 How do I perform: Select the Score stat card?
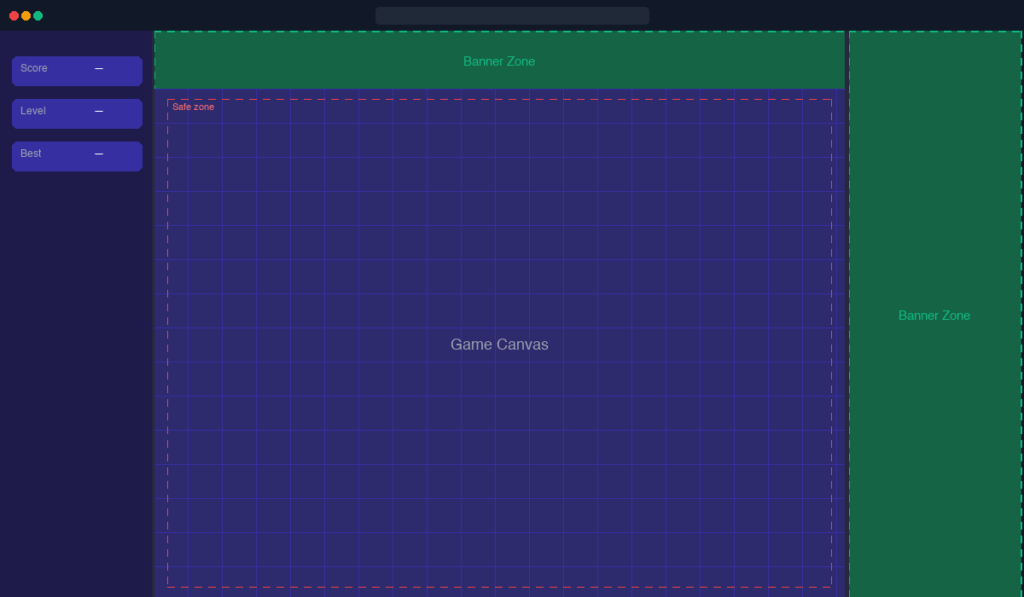77,71
